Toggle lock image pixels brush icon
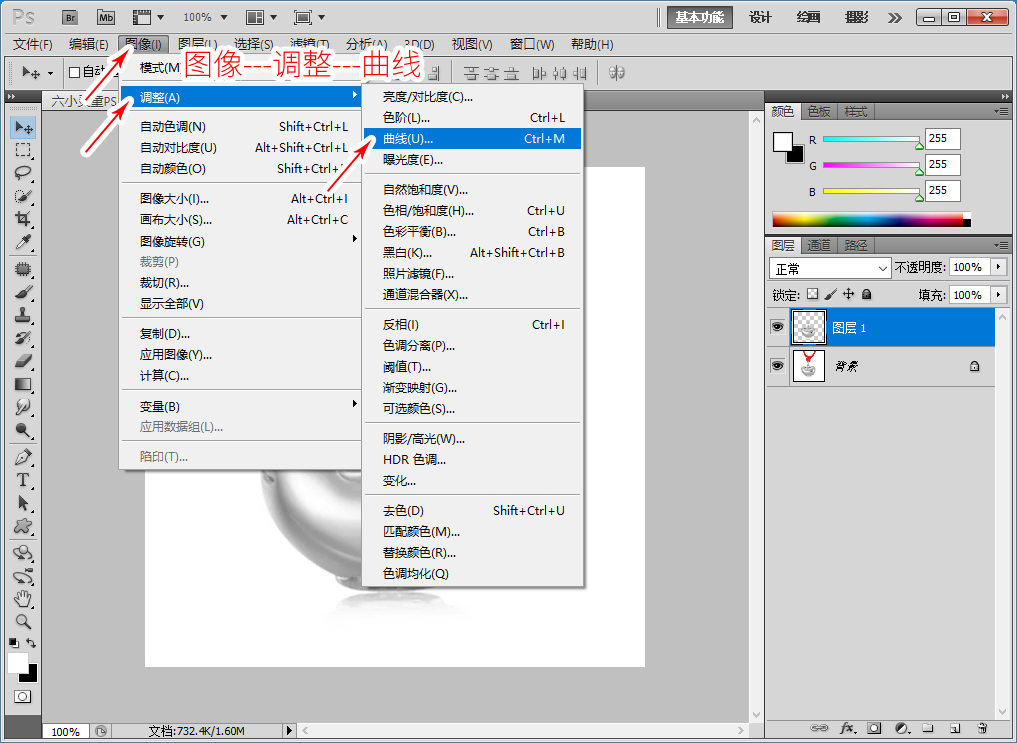This screenshot has width=1017, height=743. pos(831,294)
